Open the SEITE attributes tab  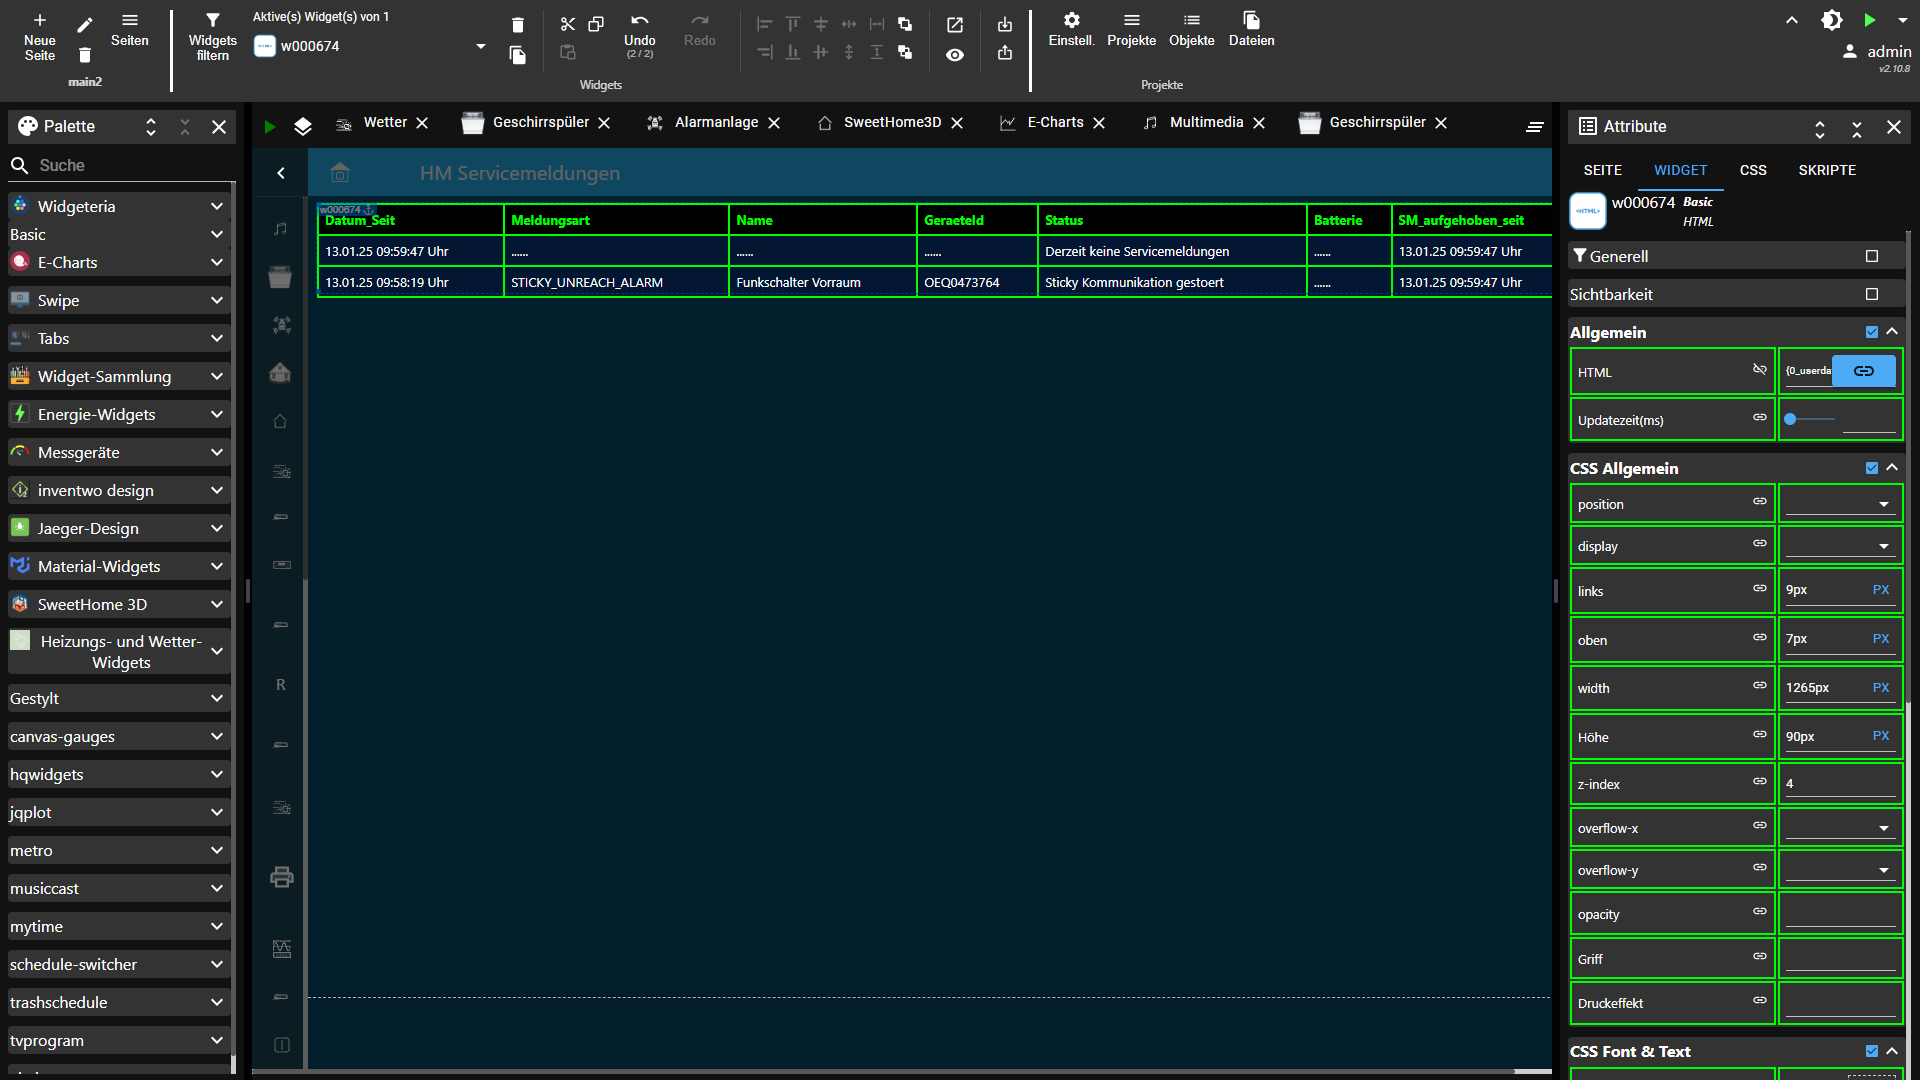[x=1602, y=170]
